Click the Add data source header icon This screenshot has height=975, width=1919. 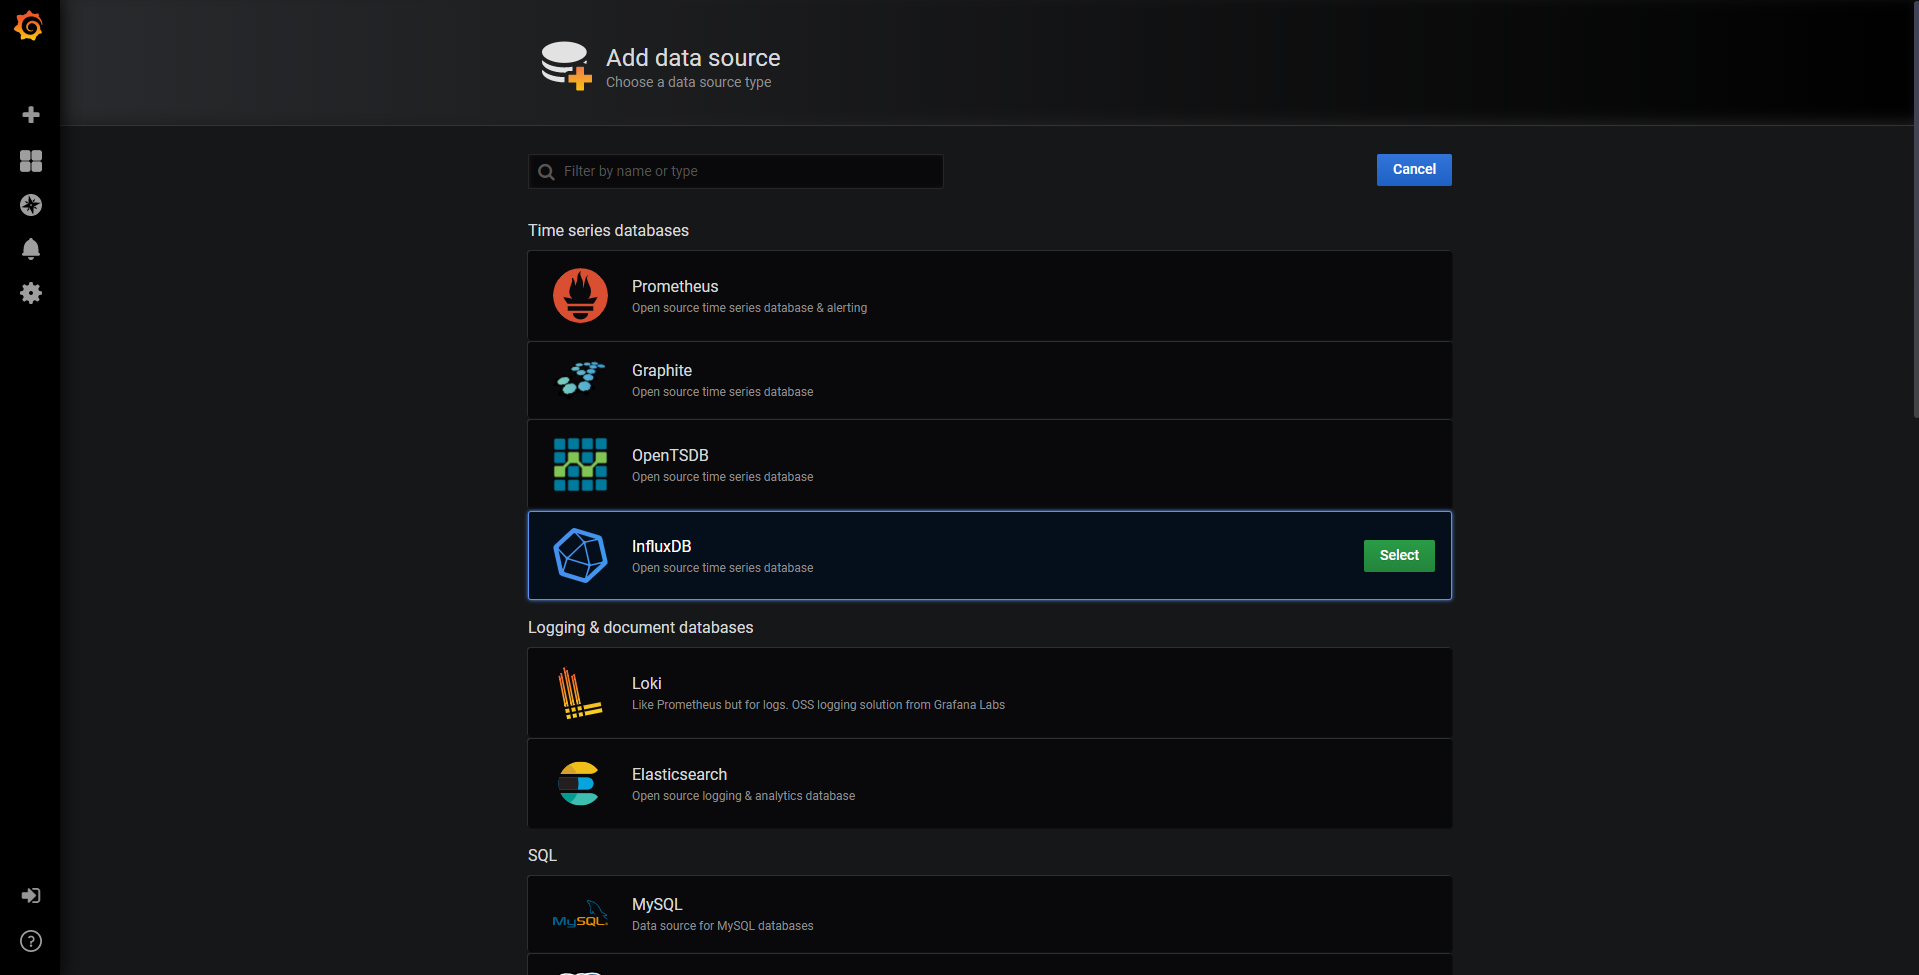(566, 66)
